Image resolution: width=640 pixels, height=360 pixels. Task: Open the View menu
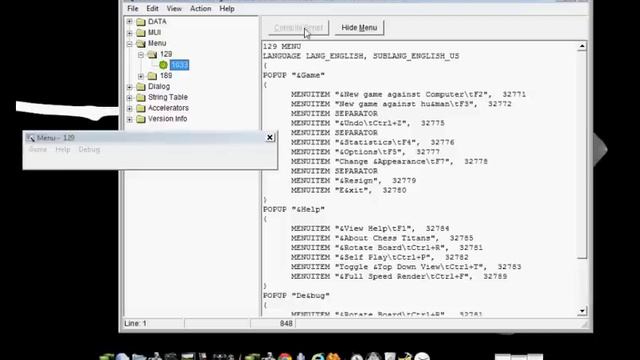(174, 9)
